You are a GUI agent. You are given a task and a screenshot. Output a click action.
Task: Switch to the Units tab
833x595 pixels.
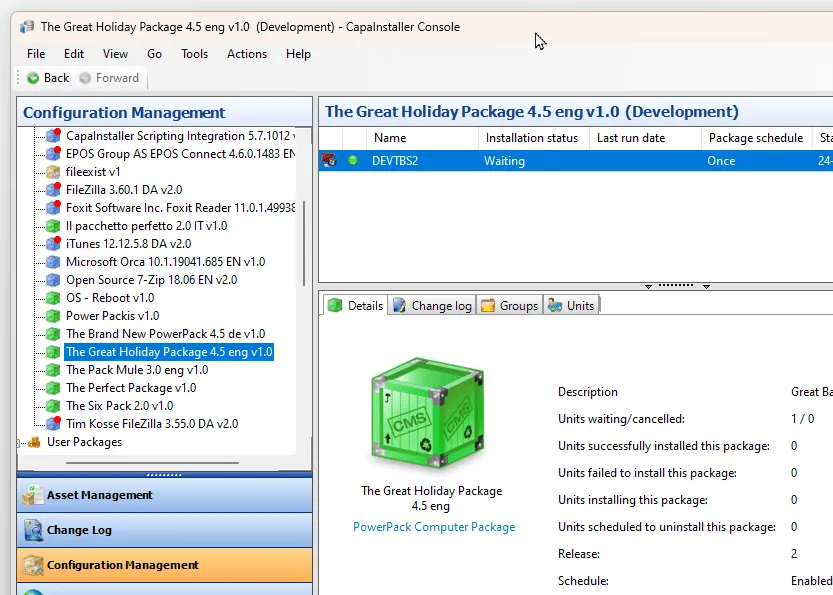coord(571,305)
